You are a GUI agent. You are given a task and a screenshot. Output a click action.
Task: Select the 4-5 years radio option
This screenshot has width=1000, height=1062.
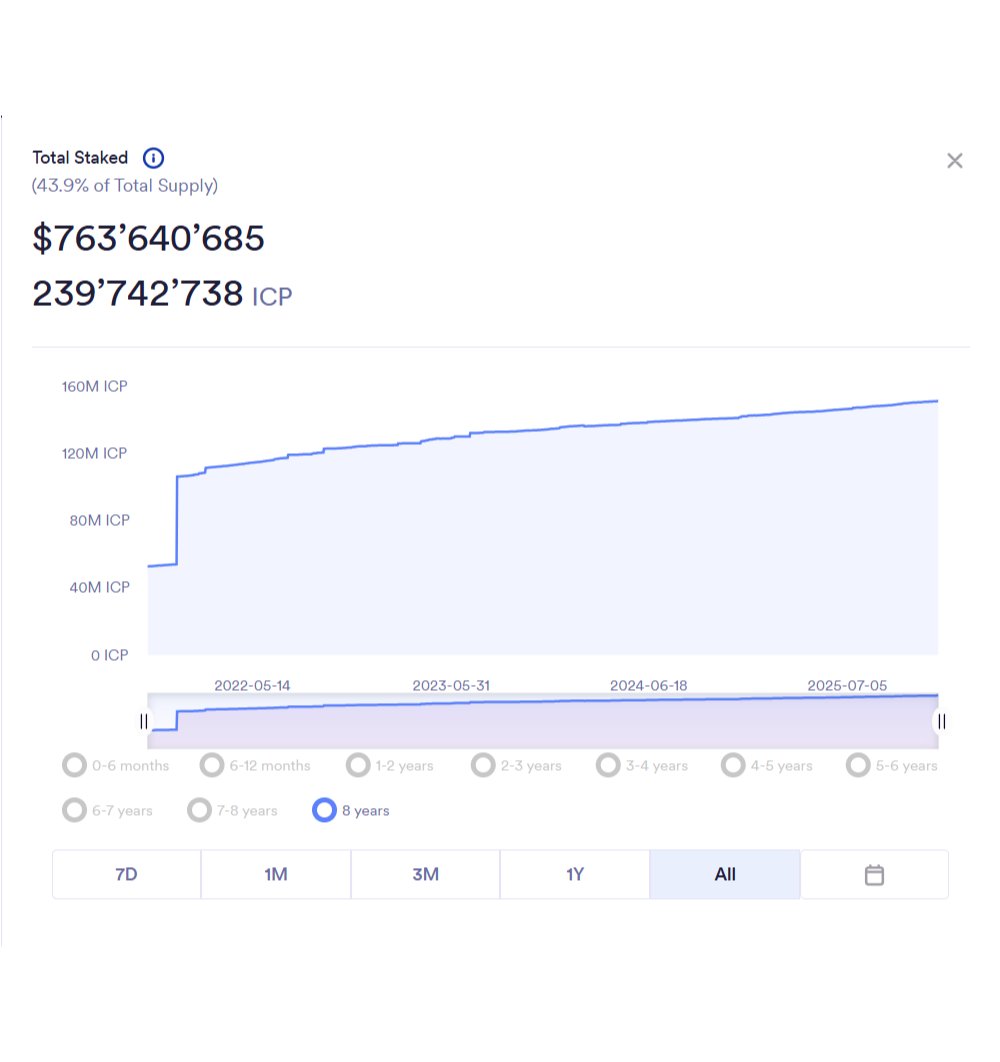coord(733,766)
